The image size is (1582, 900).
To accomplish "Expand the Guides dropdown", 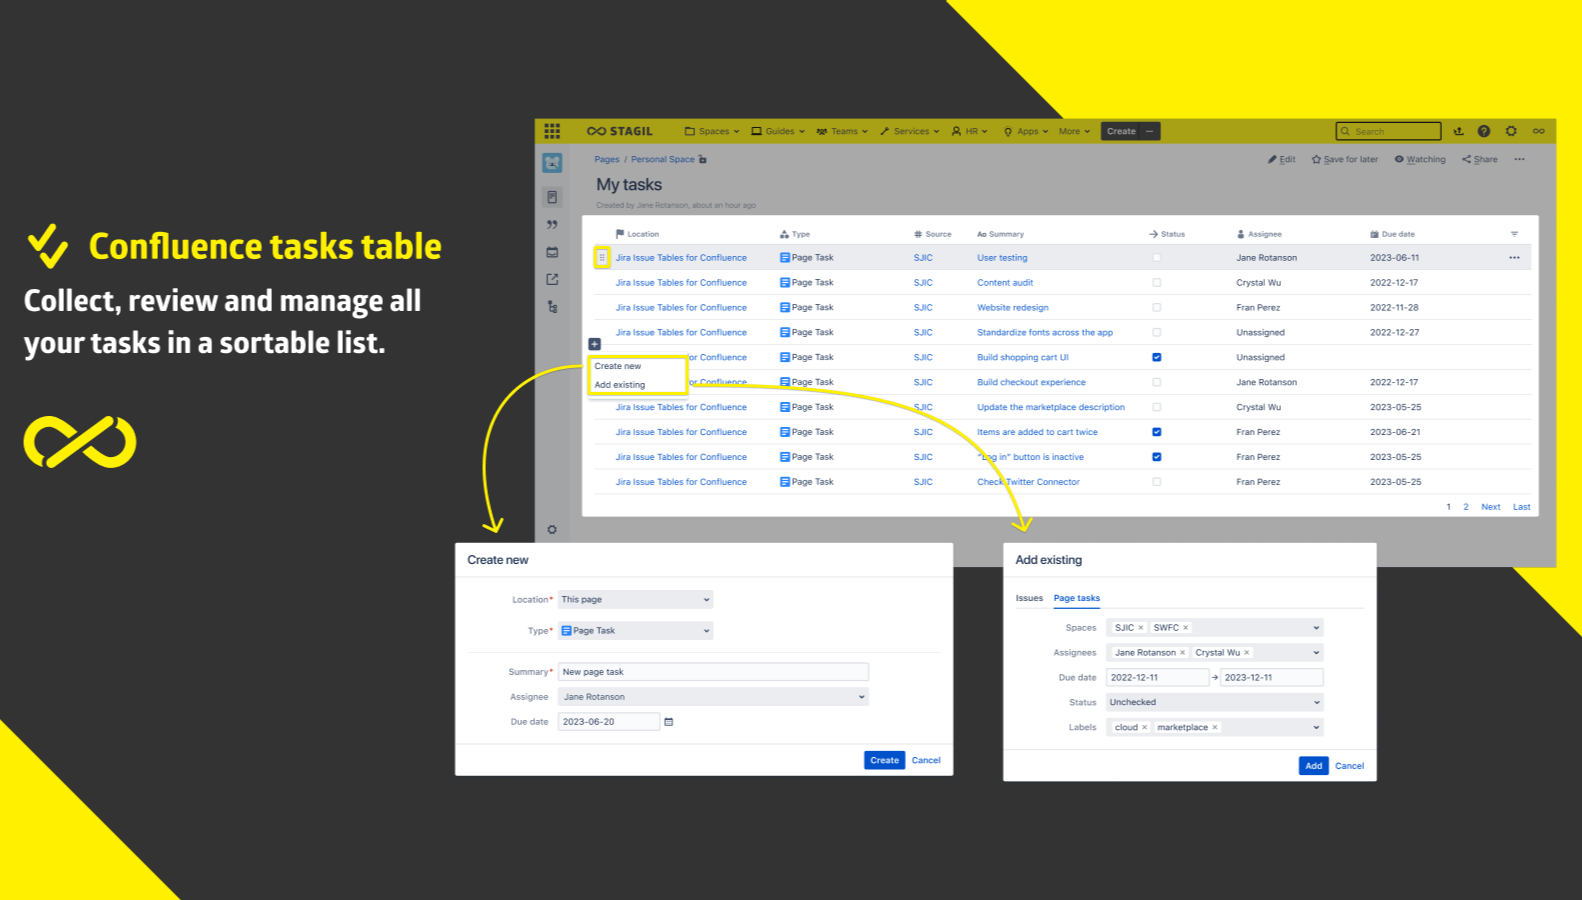I will point(778,131).
